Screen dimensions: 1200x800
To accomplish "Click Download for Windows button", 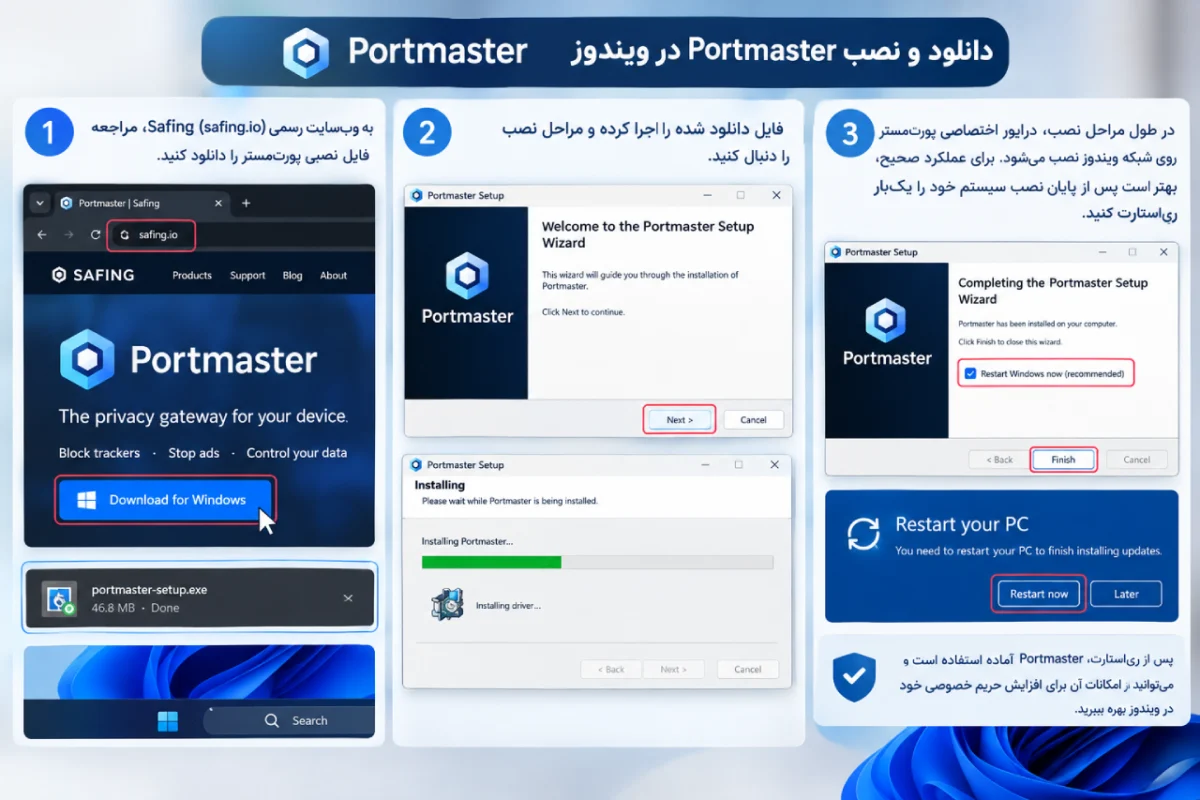I will coord(165,500).
